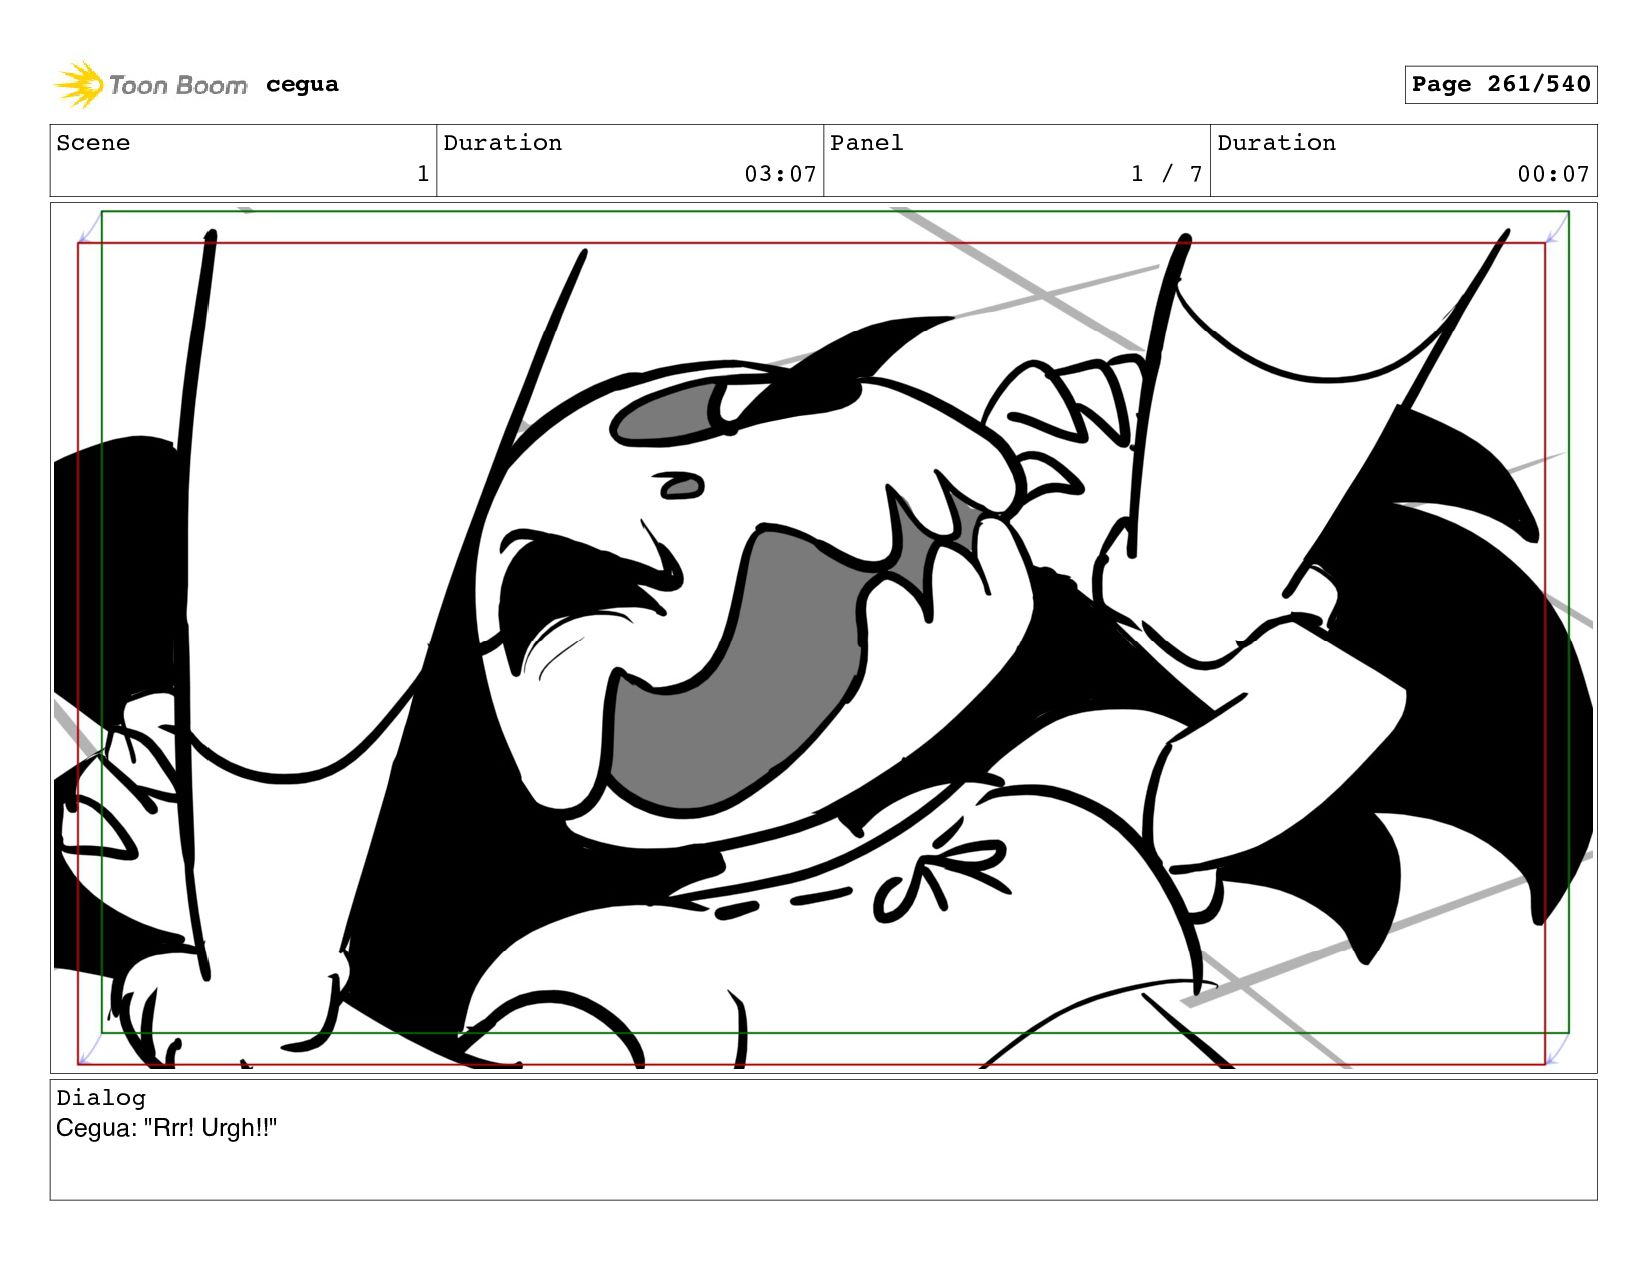The height and width of the screenshot is (1275, 1650).
Task: Click the panel count value '1 / 7'
Action: click(1166, 174)
